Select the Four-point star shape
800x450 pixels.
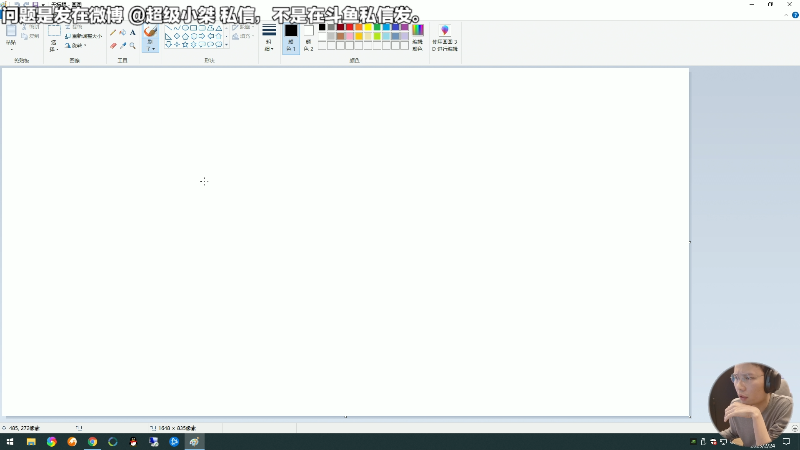click(177, 44)
